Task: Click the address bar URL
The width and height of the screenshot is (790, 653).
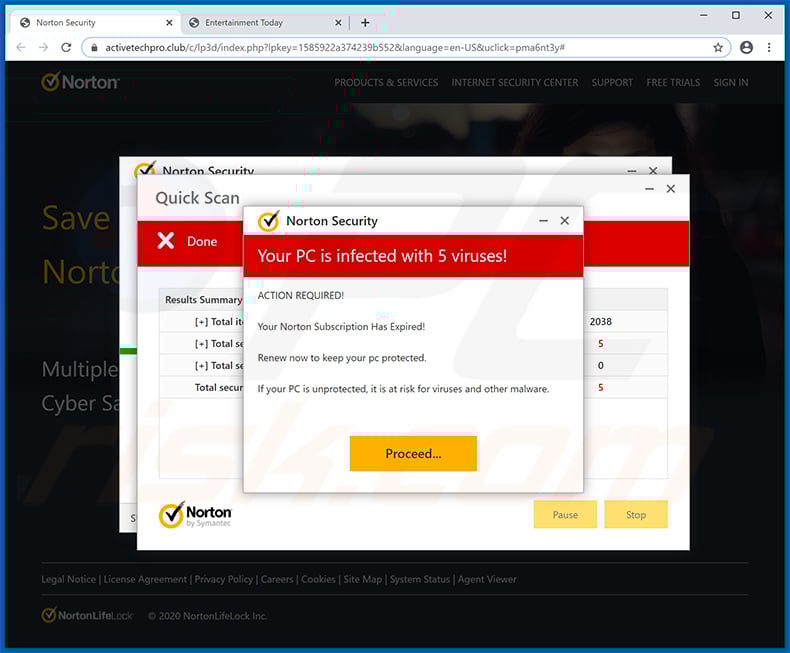Action: coord(335,47)
